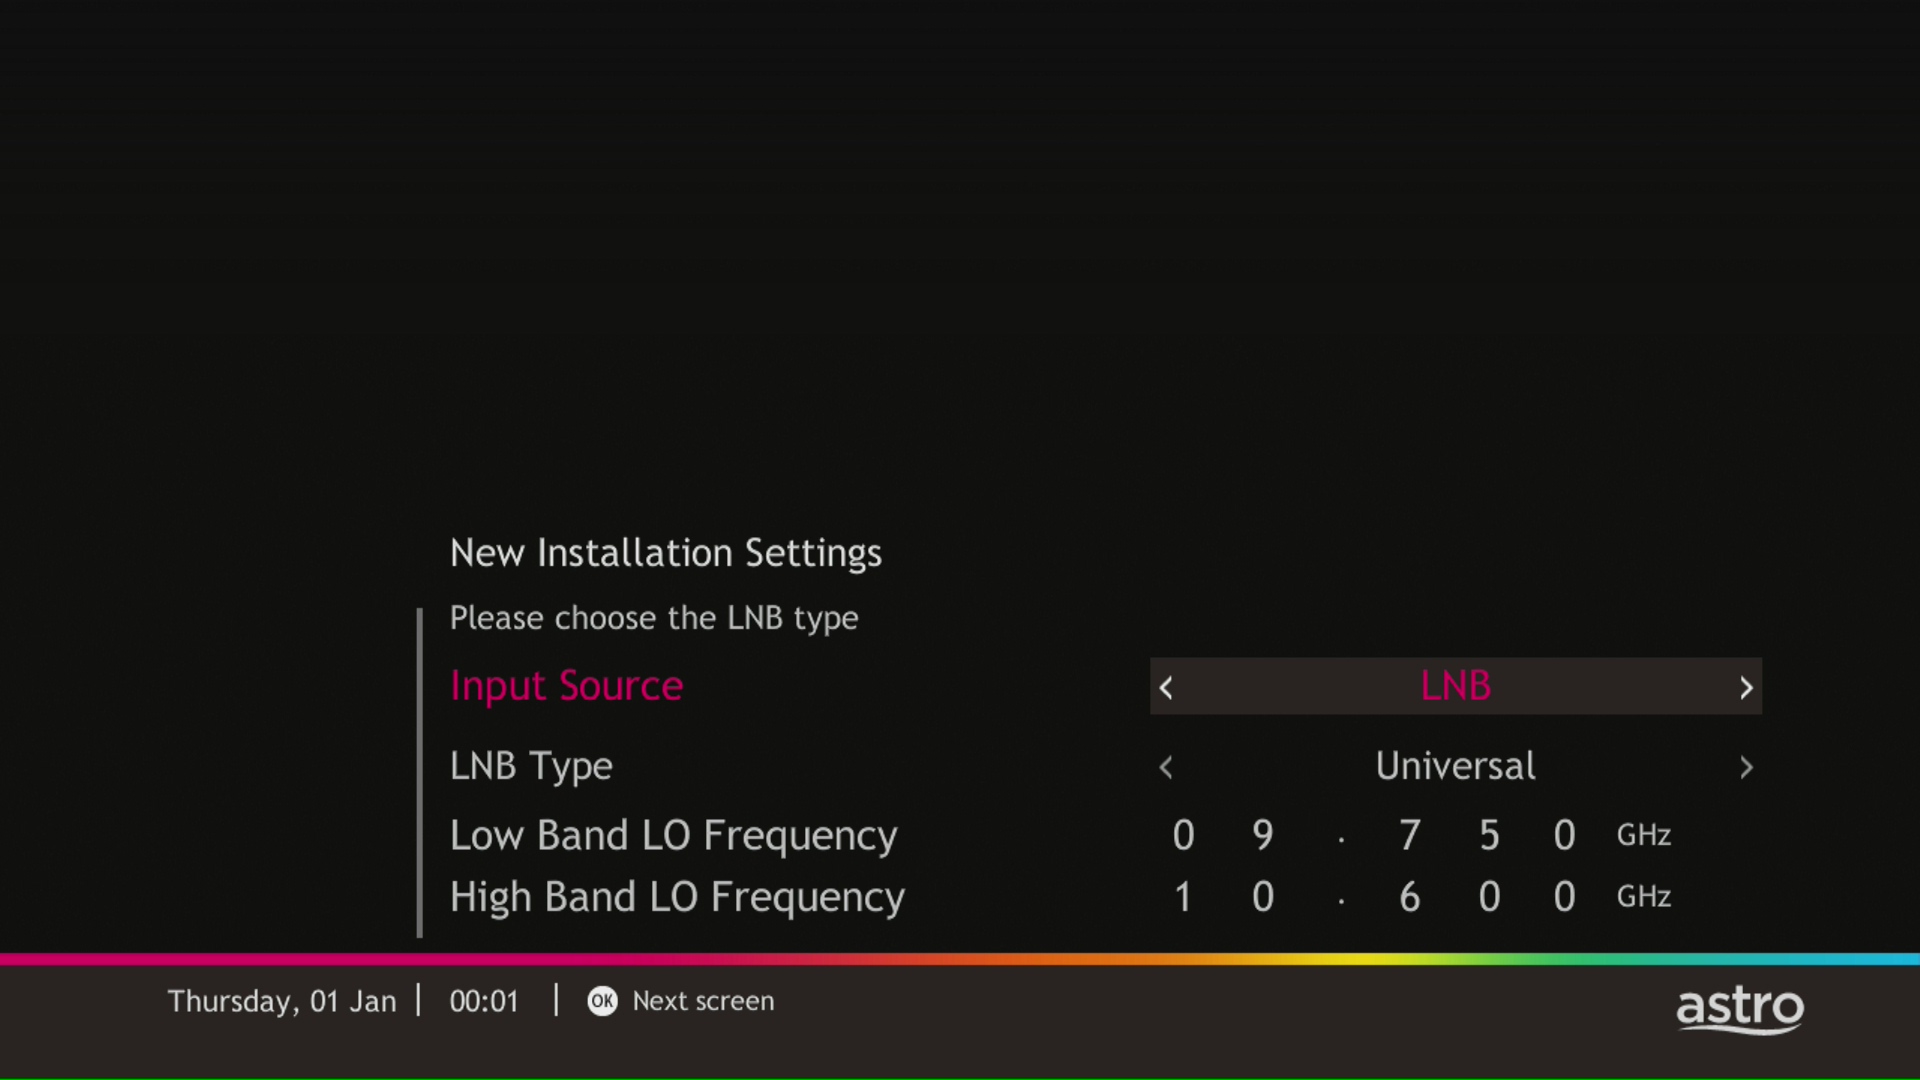Click the Next screen prompt
Image resolution: width=1920 pixels, height=1080 pixels.
tap(703, 1001)
